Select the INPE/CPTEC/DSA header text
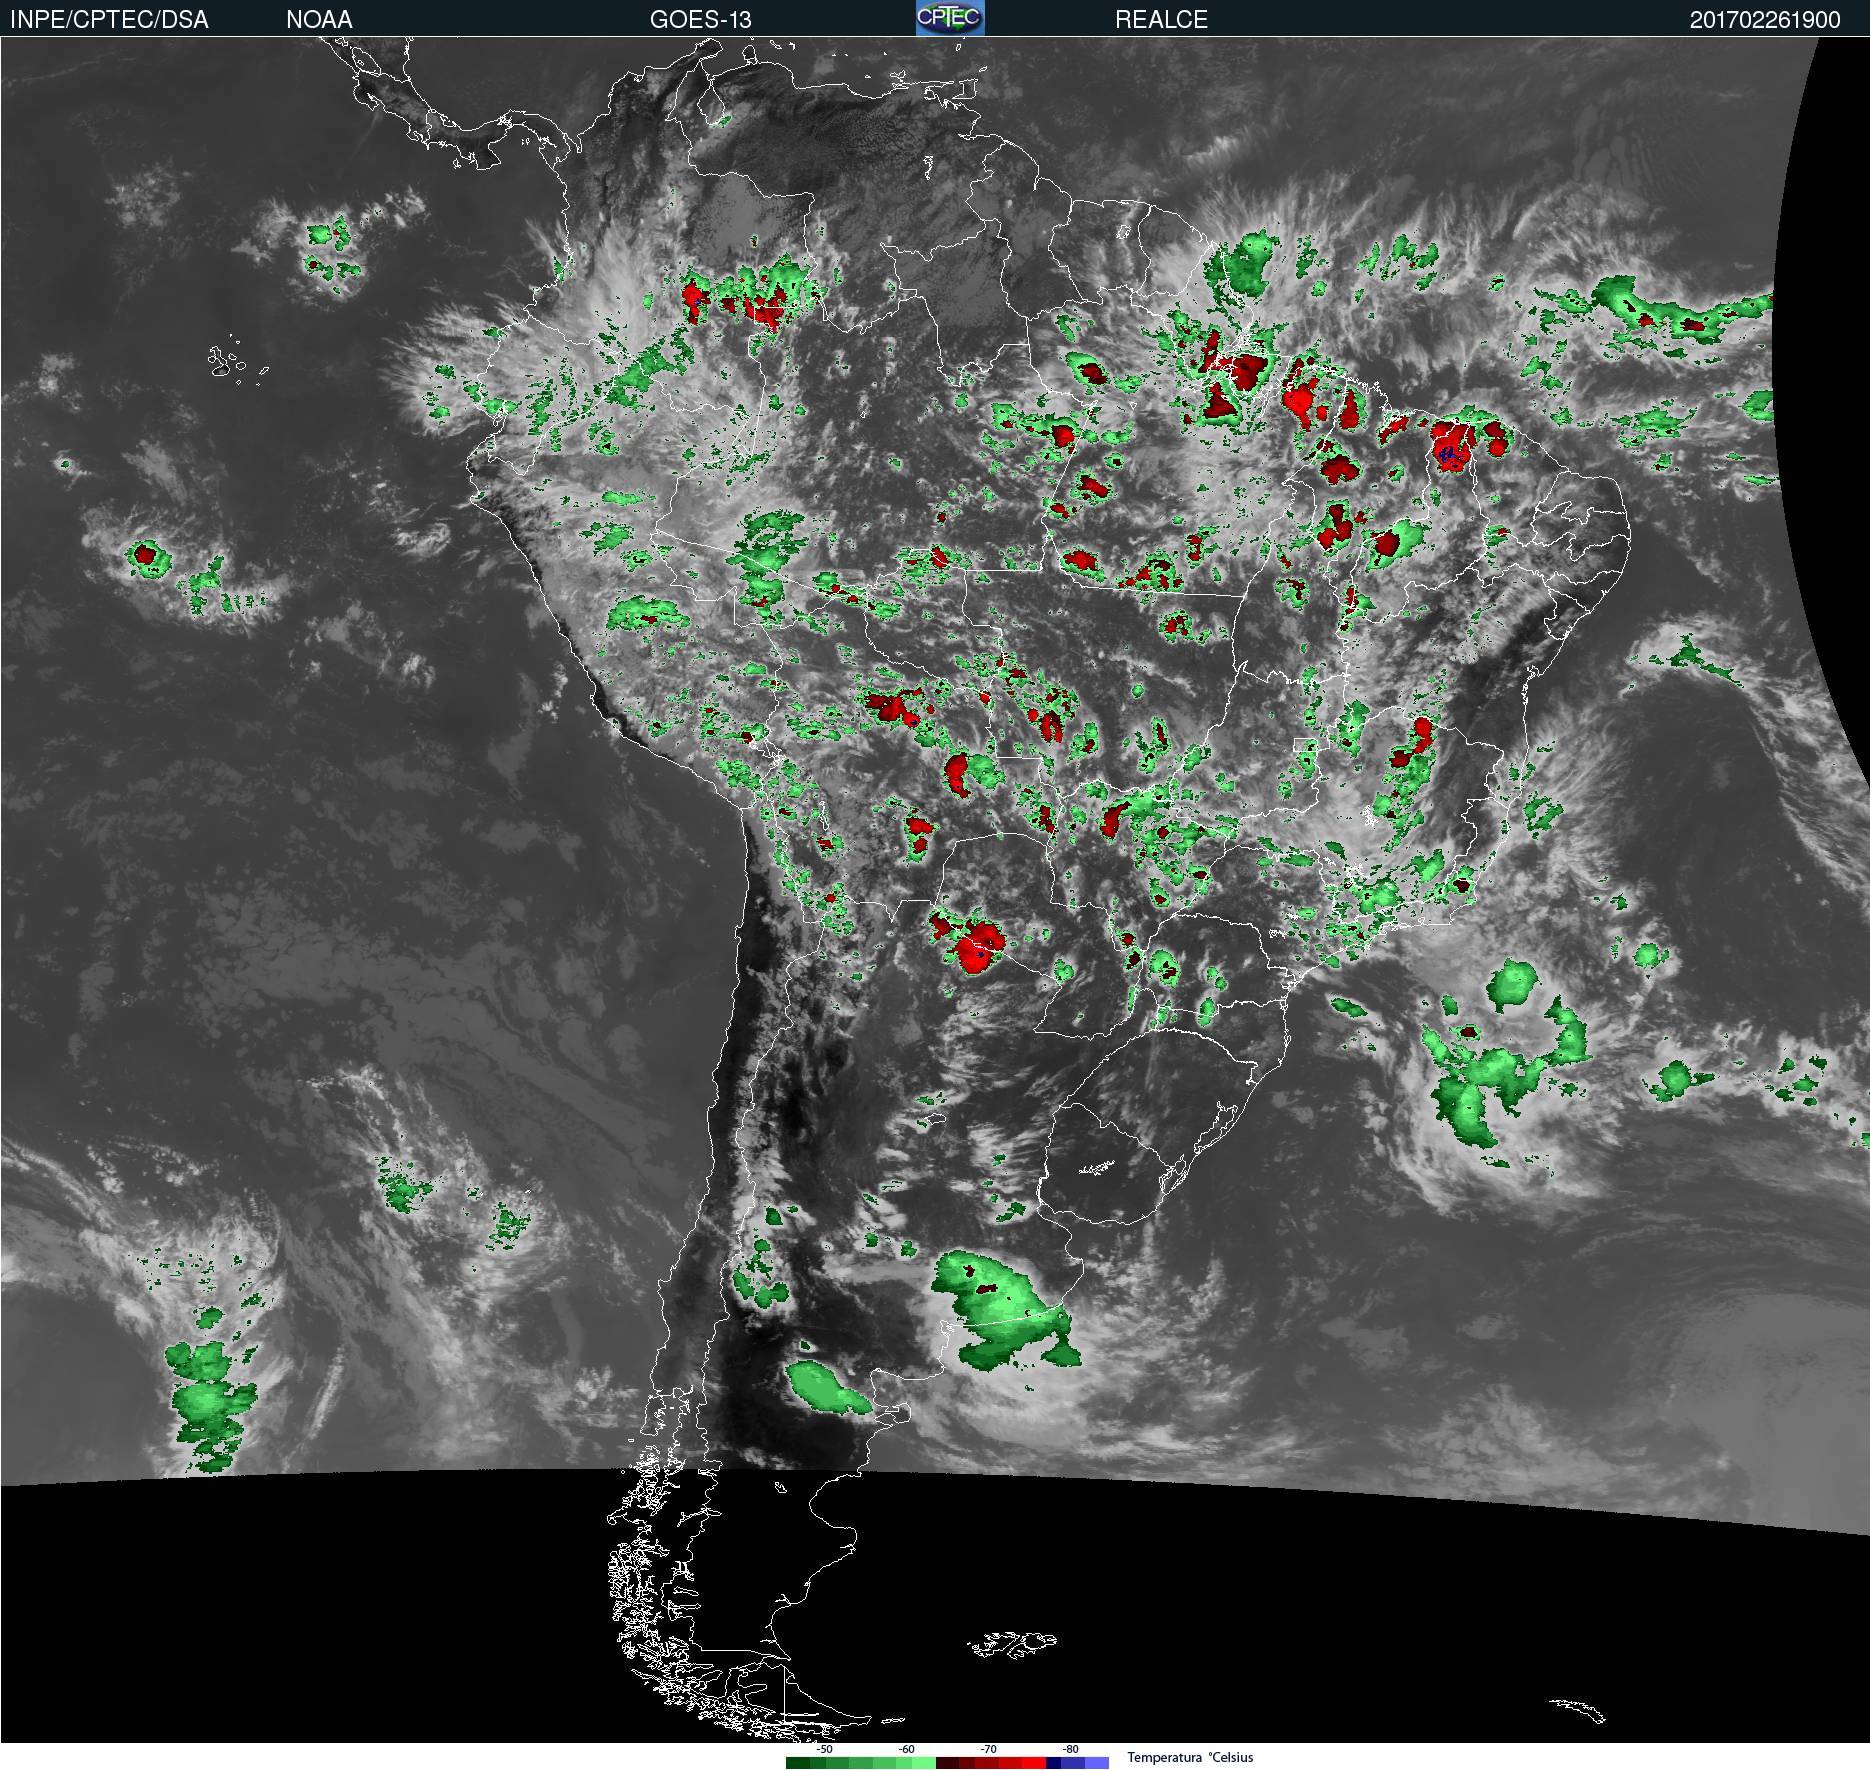The width and height of the screenshot is (1870, 1770). 109,20
